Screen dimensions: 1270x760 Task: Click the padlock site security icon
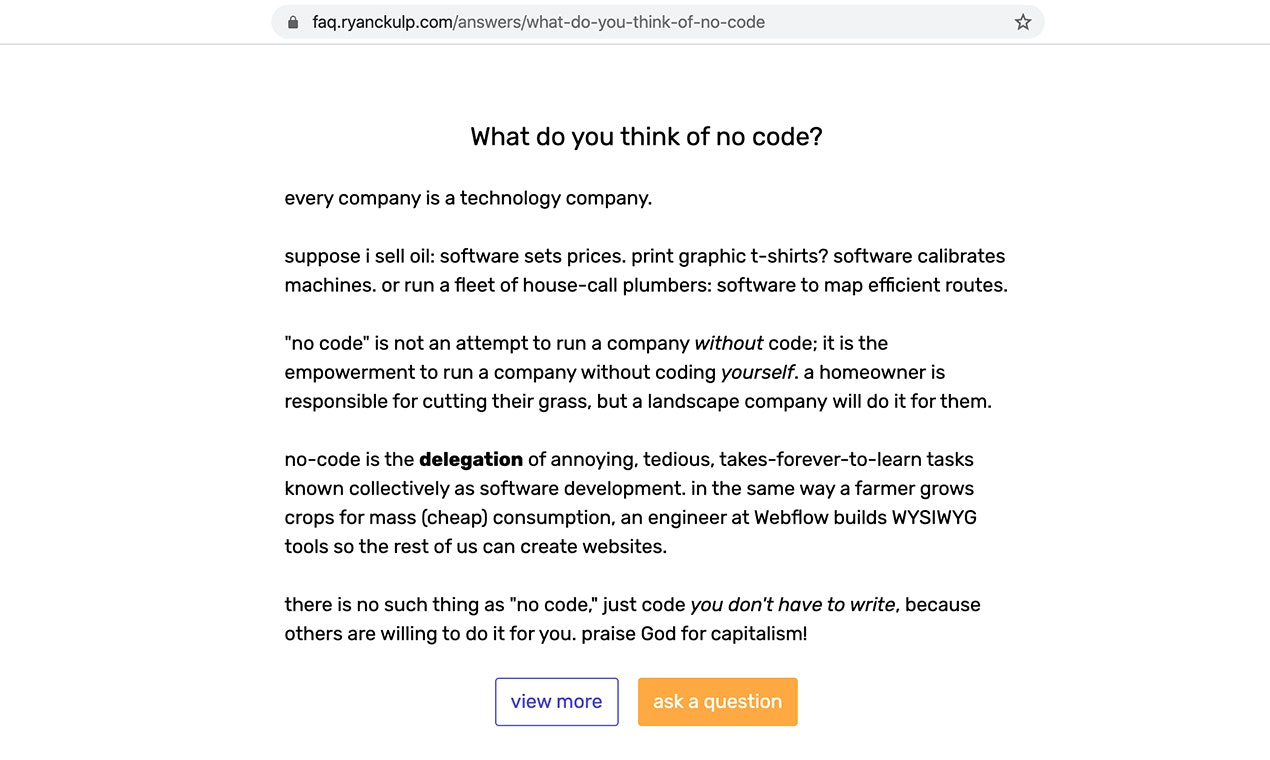(x=293, y=22)
